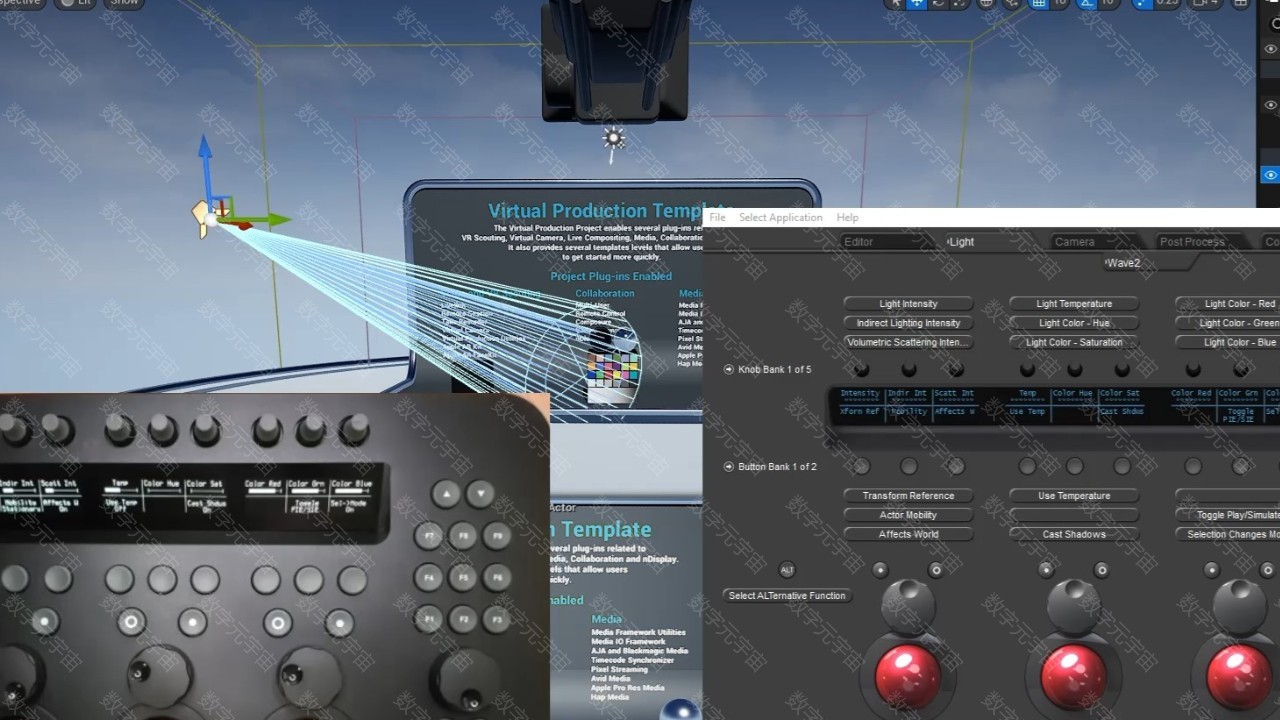Click the knob above the Temp display label

click(1027, 368)
